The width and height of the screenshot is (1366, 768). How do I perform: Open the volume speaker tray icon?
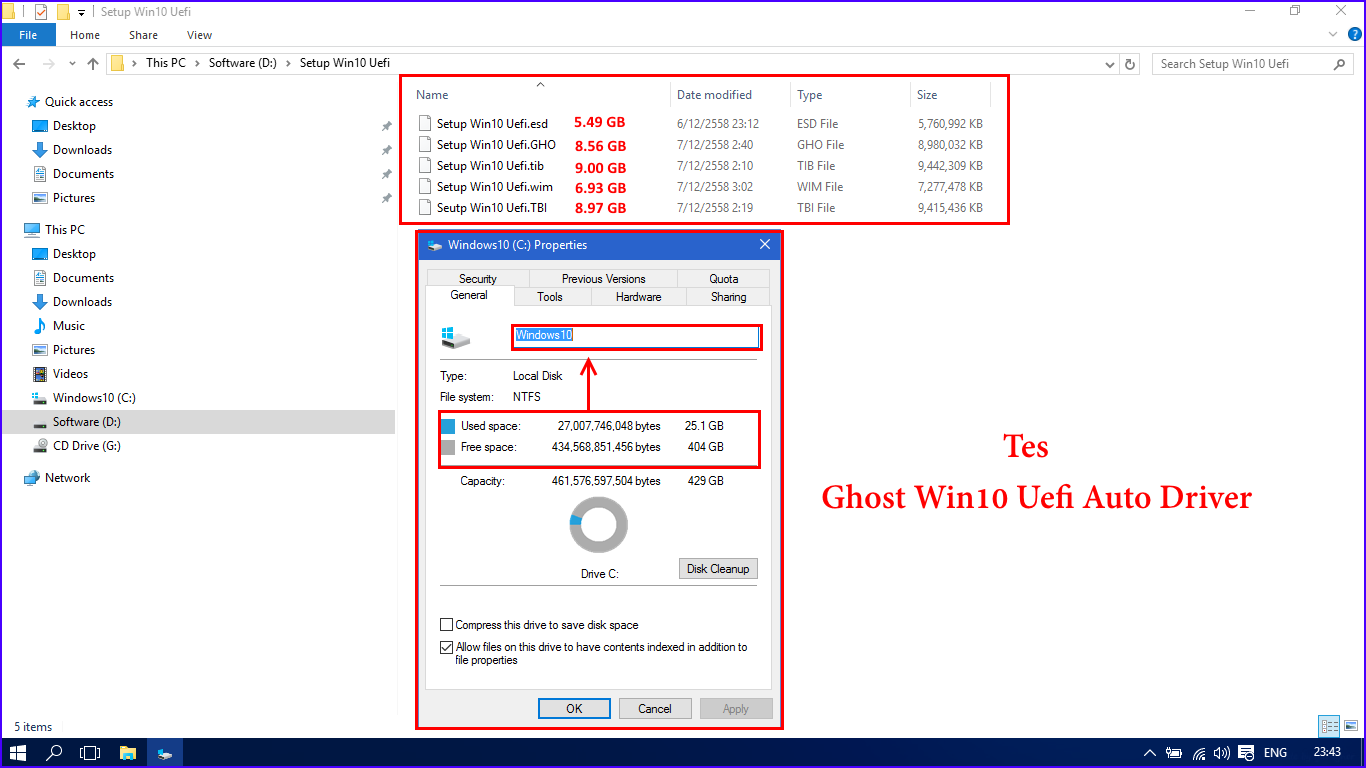click(1221, 753)
